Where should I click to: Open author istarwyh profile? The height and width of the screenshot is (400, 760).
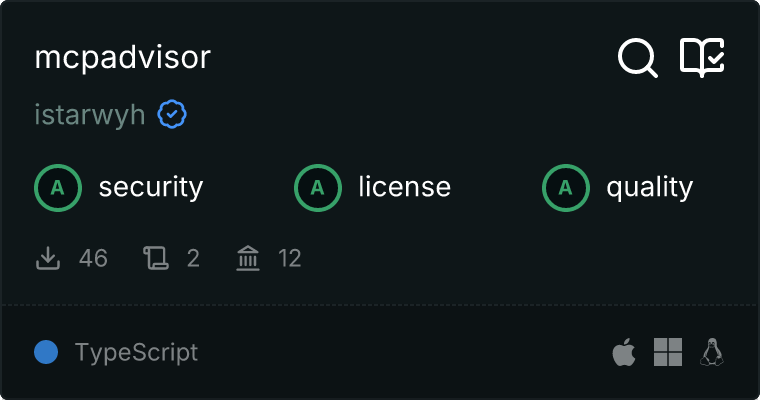point(90,115)
